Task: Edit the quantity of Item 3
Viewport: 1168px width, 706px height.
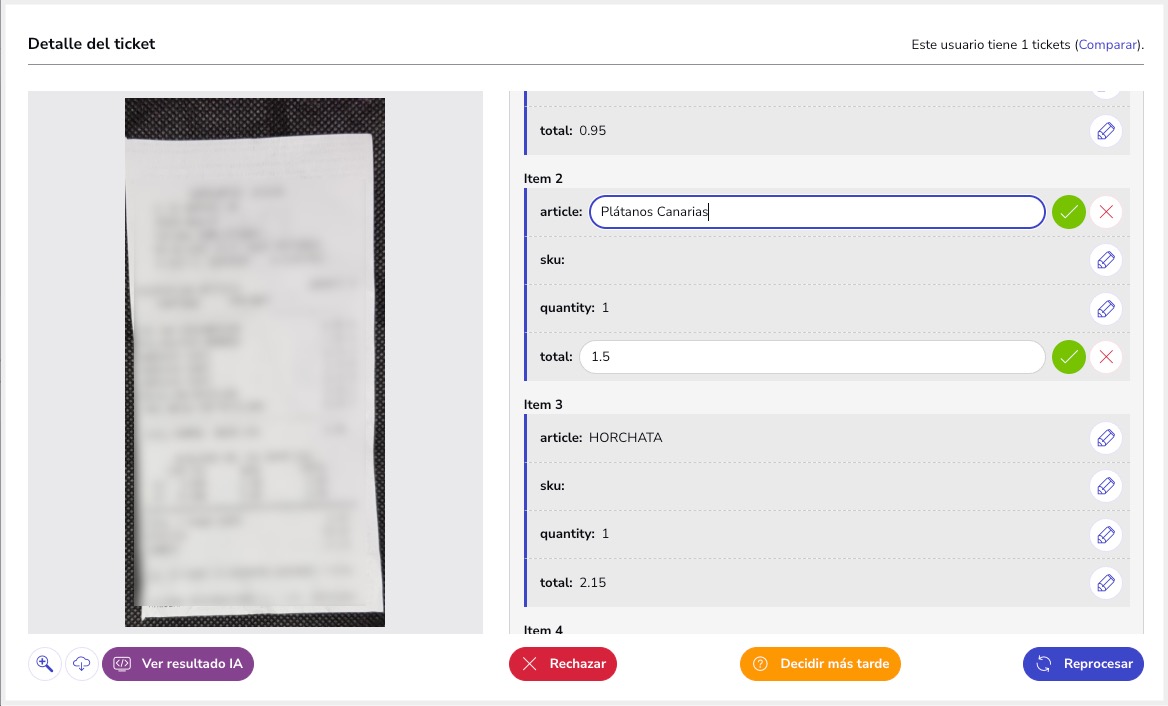Action: (x=1105, y=534)
